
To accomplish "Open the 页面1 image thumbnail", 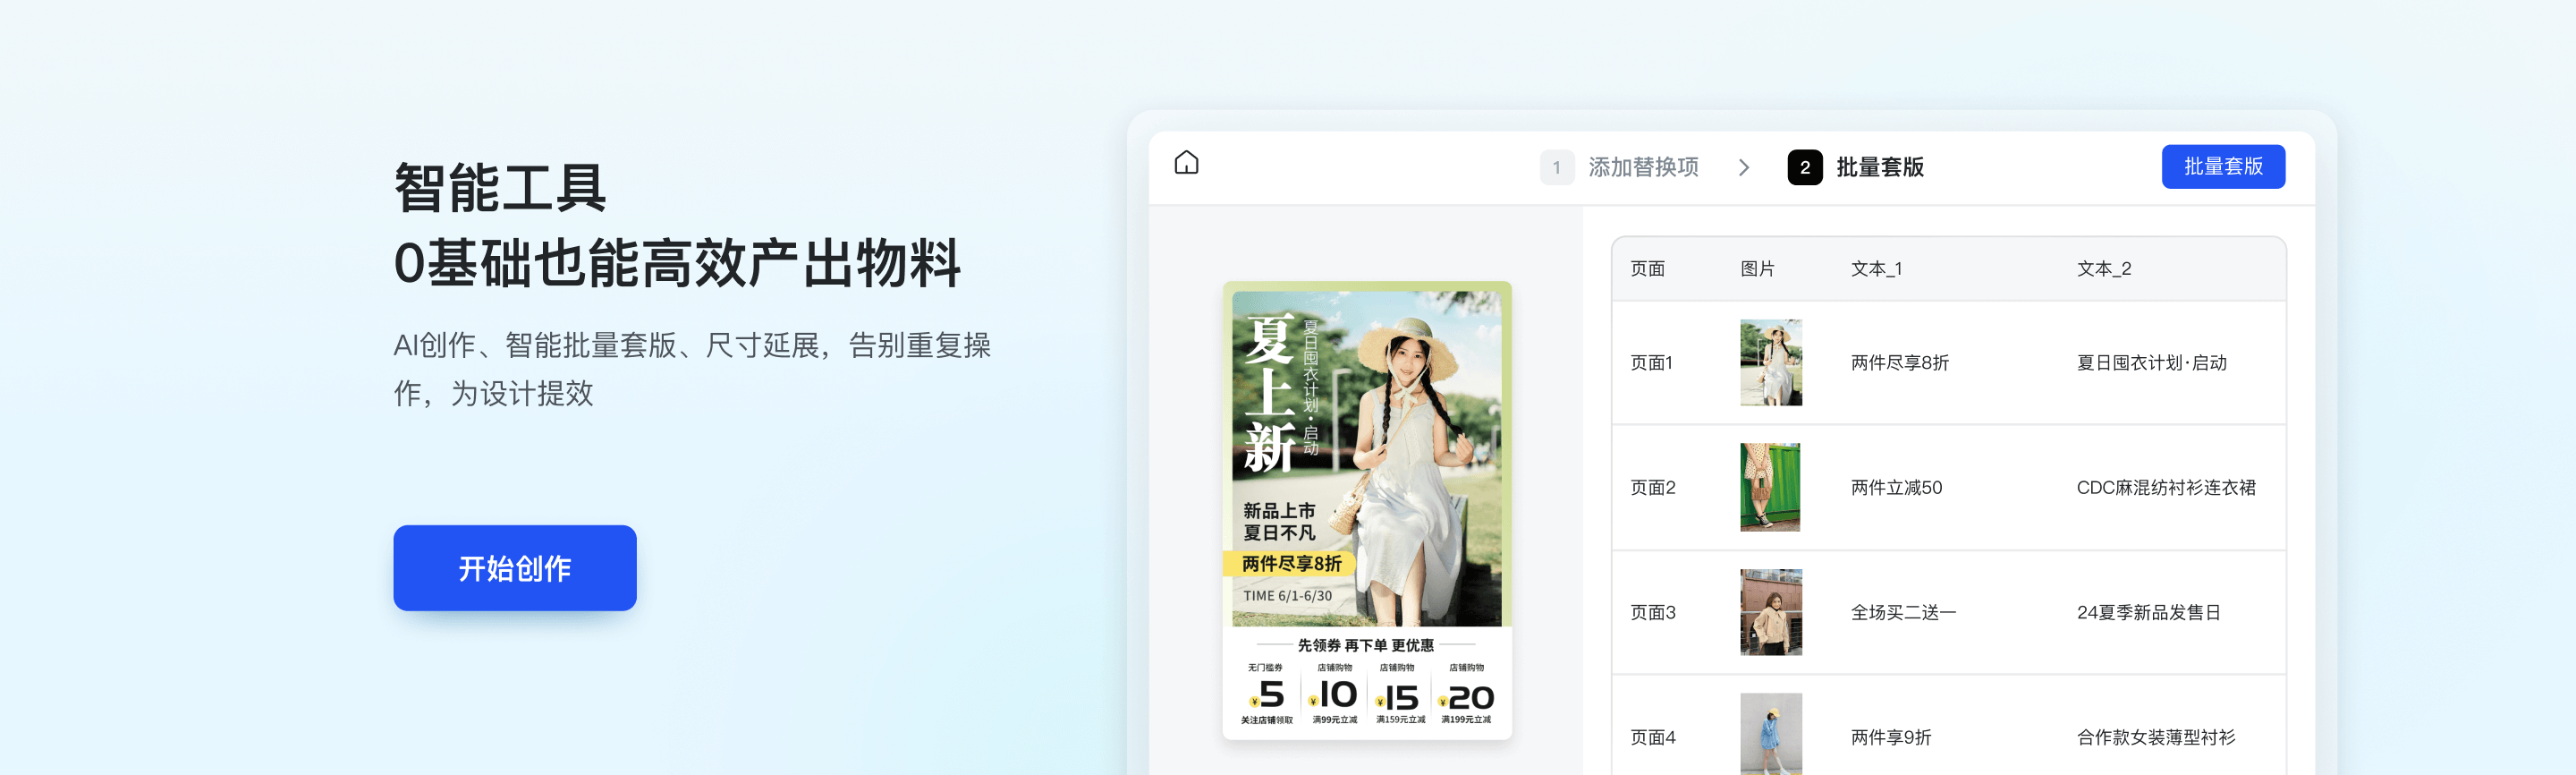I will pos(1770,363).
